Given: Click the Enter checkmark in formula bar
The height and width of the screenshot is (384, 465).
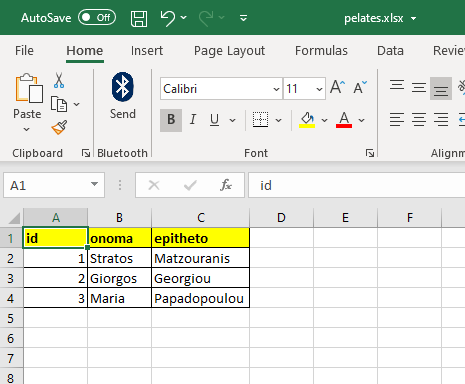Looking at the screenshot, I should coord(190,185).
